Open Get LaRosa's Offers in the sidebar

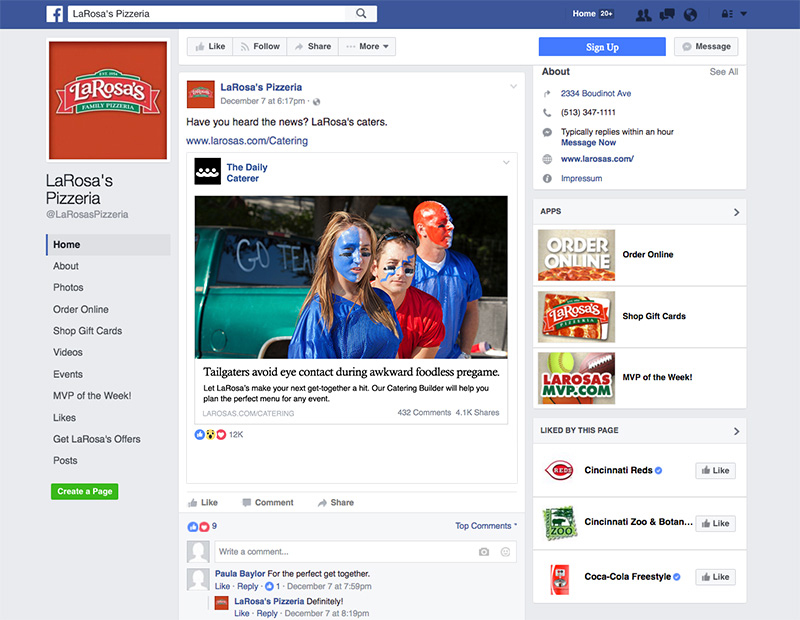pyautogui.click(x=96, y=439)
